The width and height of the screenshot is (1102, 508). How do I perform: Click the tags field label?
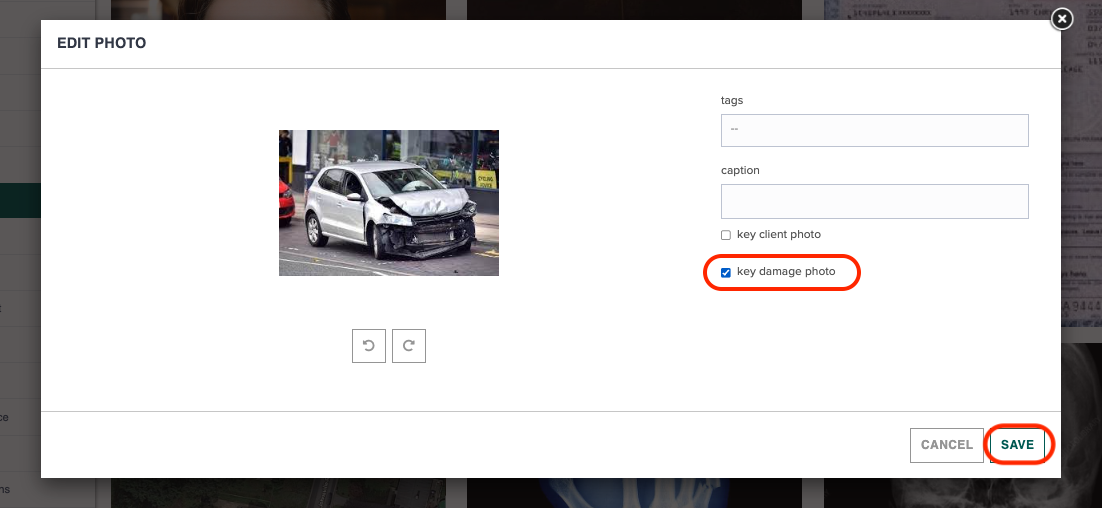click(x=732, y=100)
